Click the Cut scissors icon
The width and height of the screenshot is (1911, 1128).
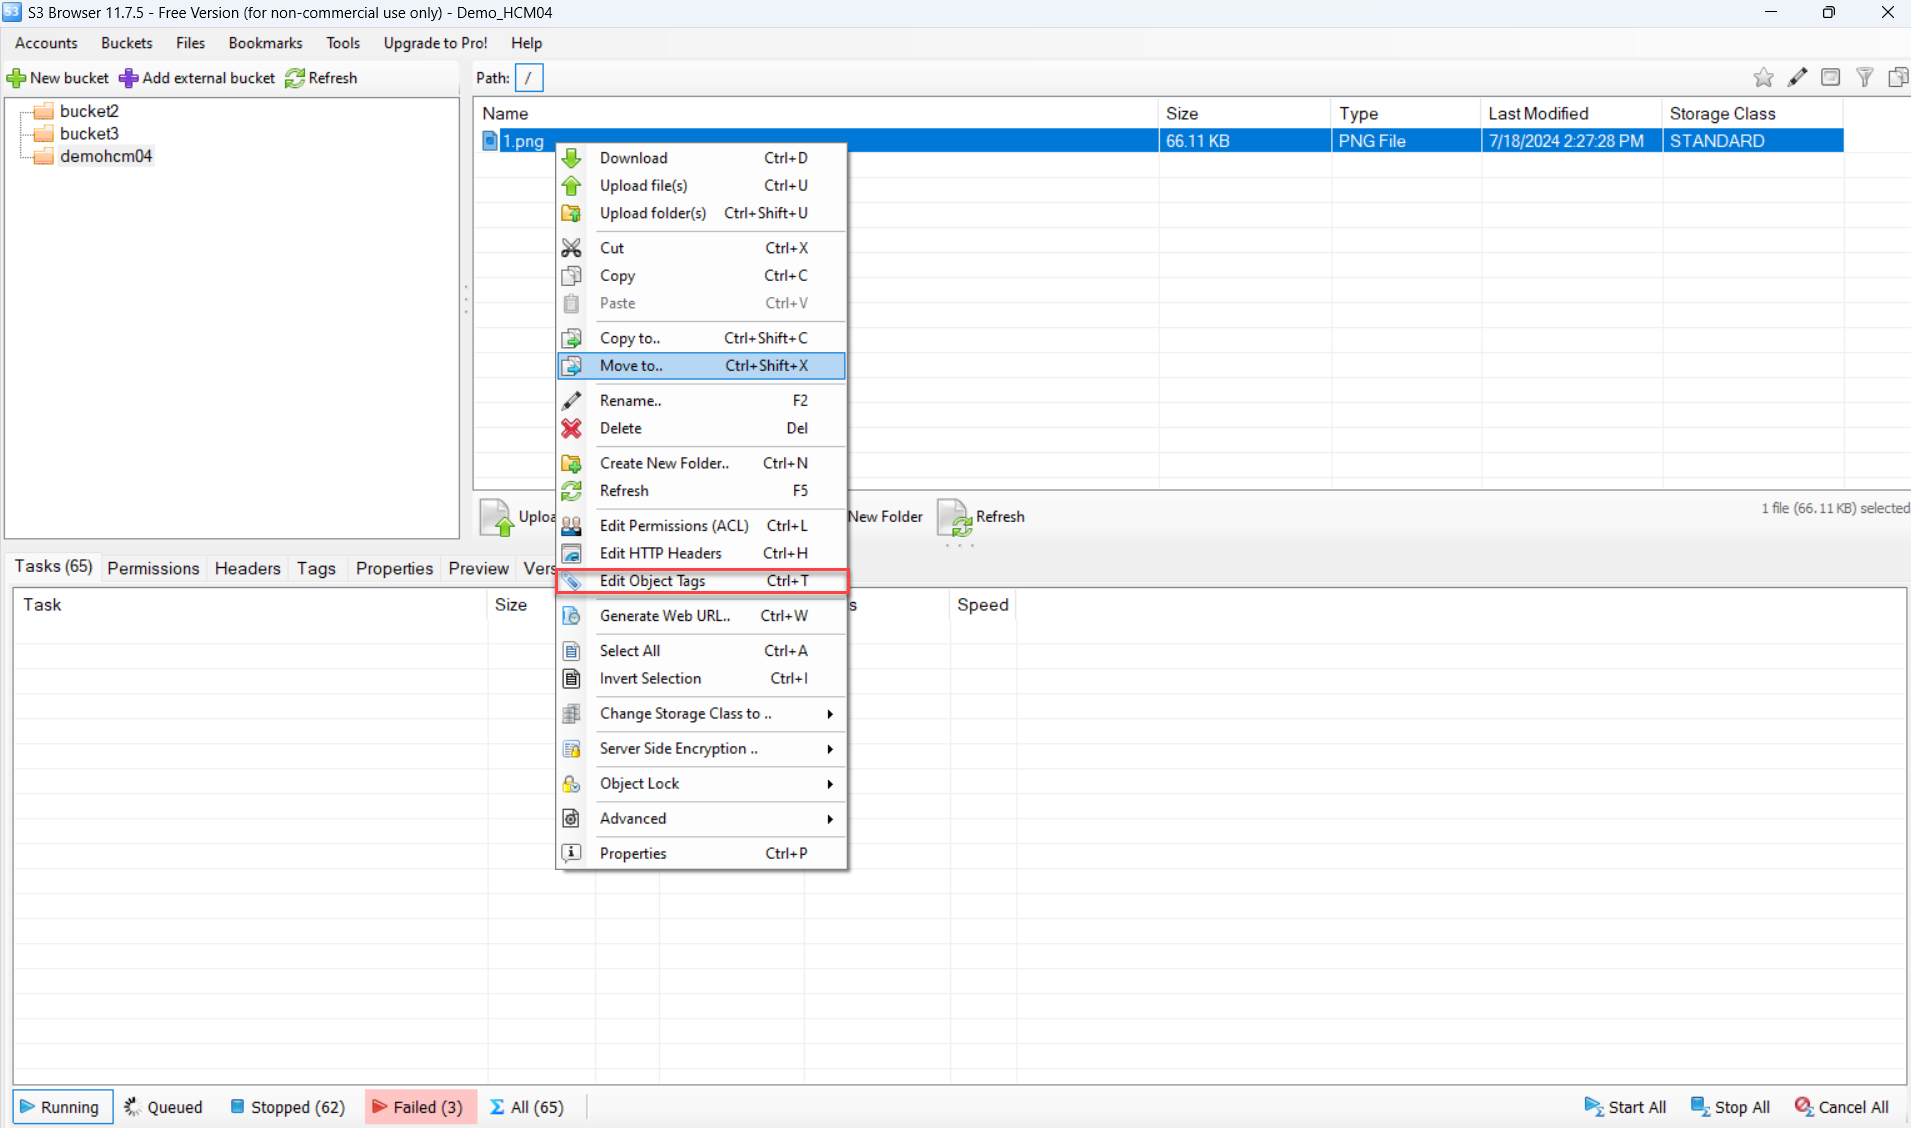coord(571,248)
